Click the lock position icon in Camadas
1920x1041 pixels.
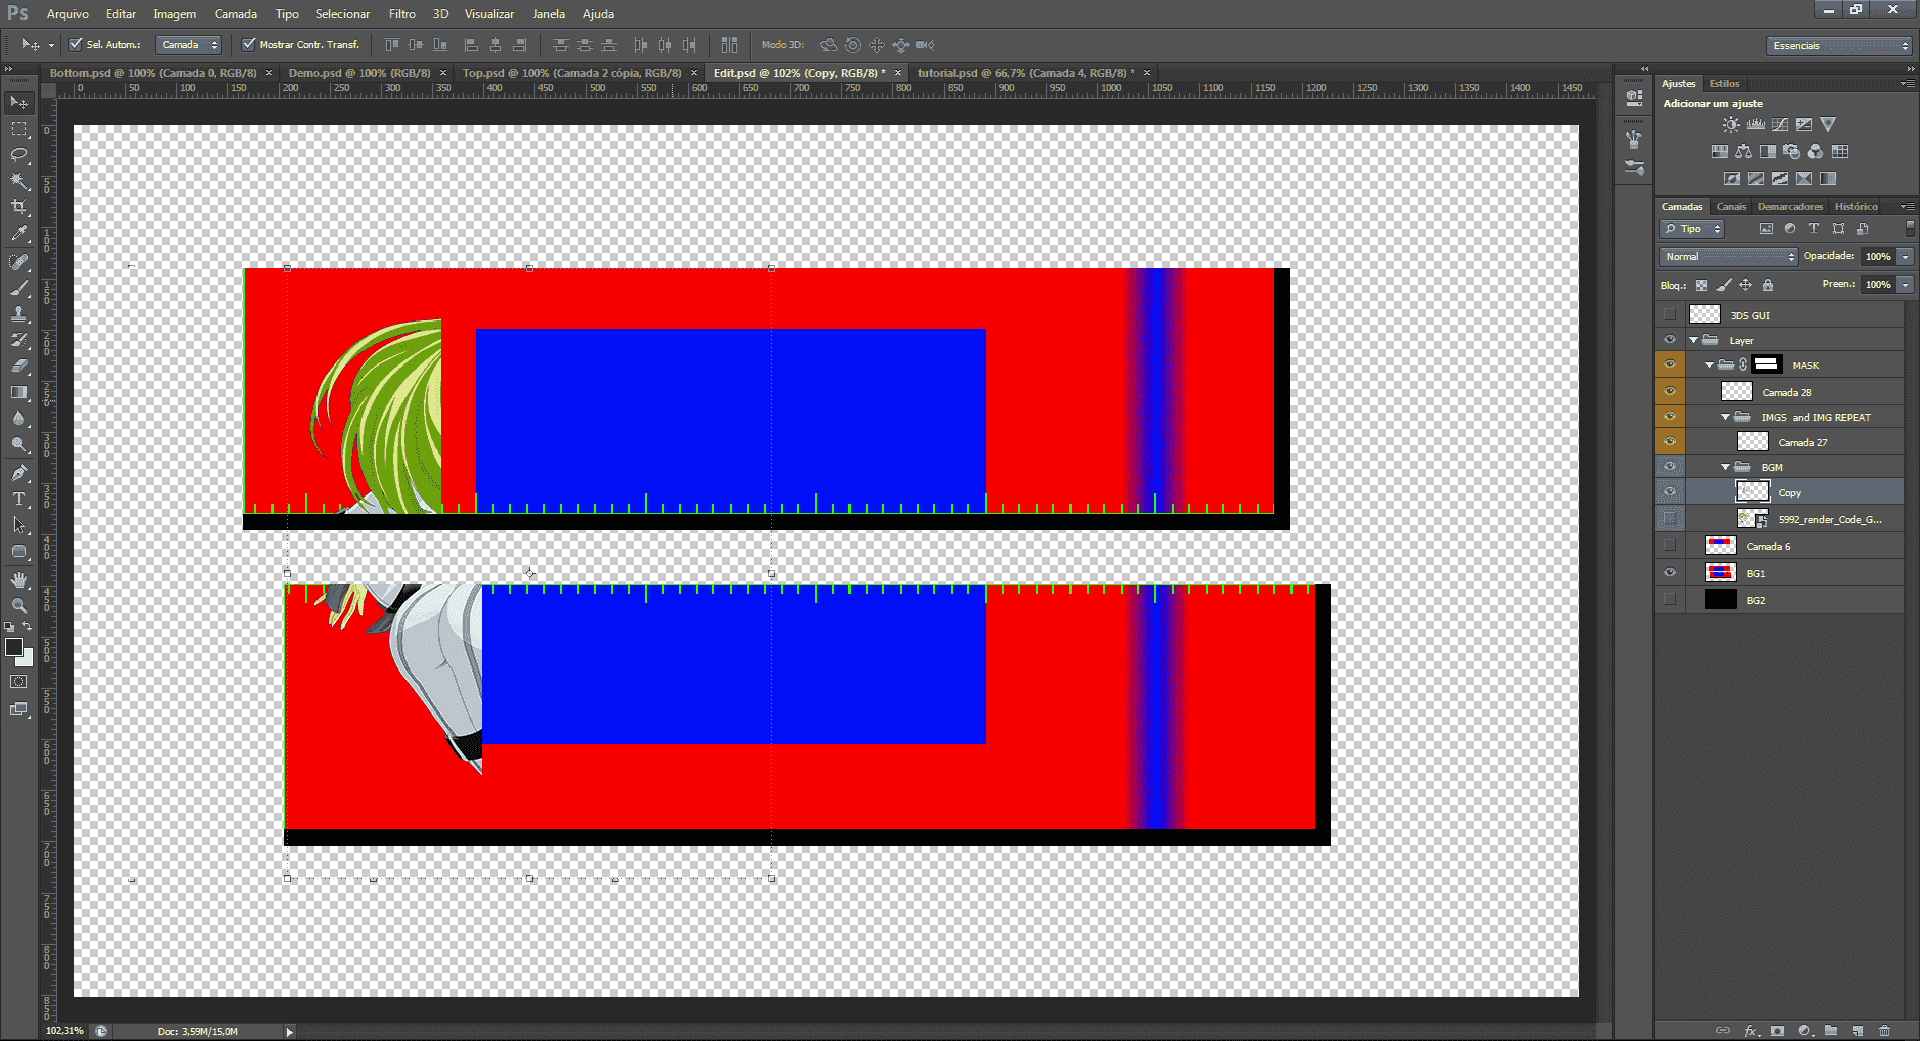[x=1746, y=285]
